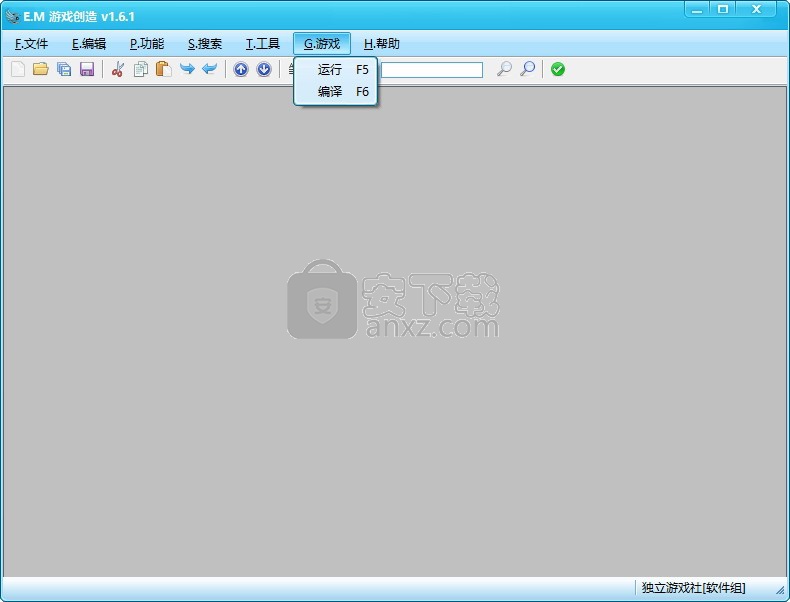Paste with the clipboard icon
790x602 pixels.
(164, 69)
